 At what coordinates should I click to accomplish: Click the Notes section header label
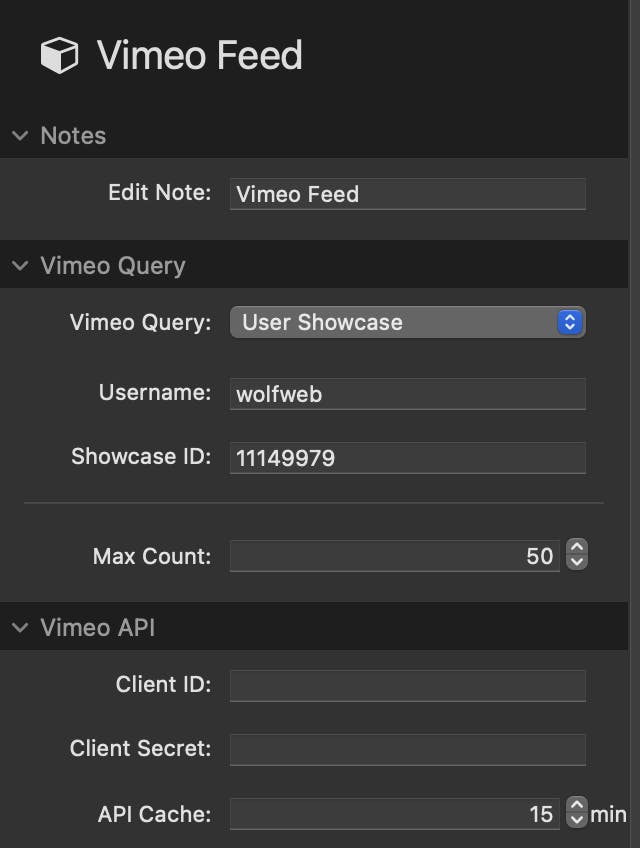(x=73, y=136)
